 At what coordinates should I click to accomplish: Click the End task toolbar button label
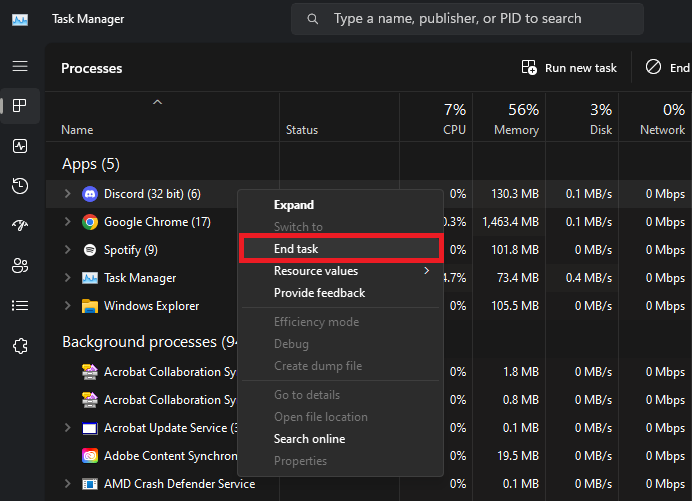coord(680,68)
